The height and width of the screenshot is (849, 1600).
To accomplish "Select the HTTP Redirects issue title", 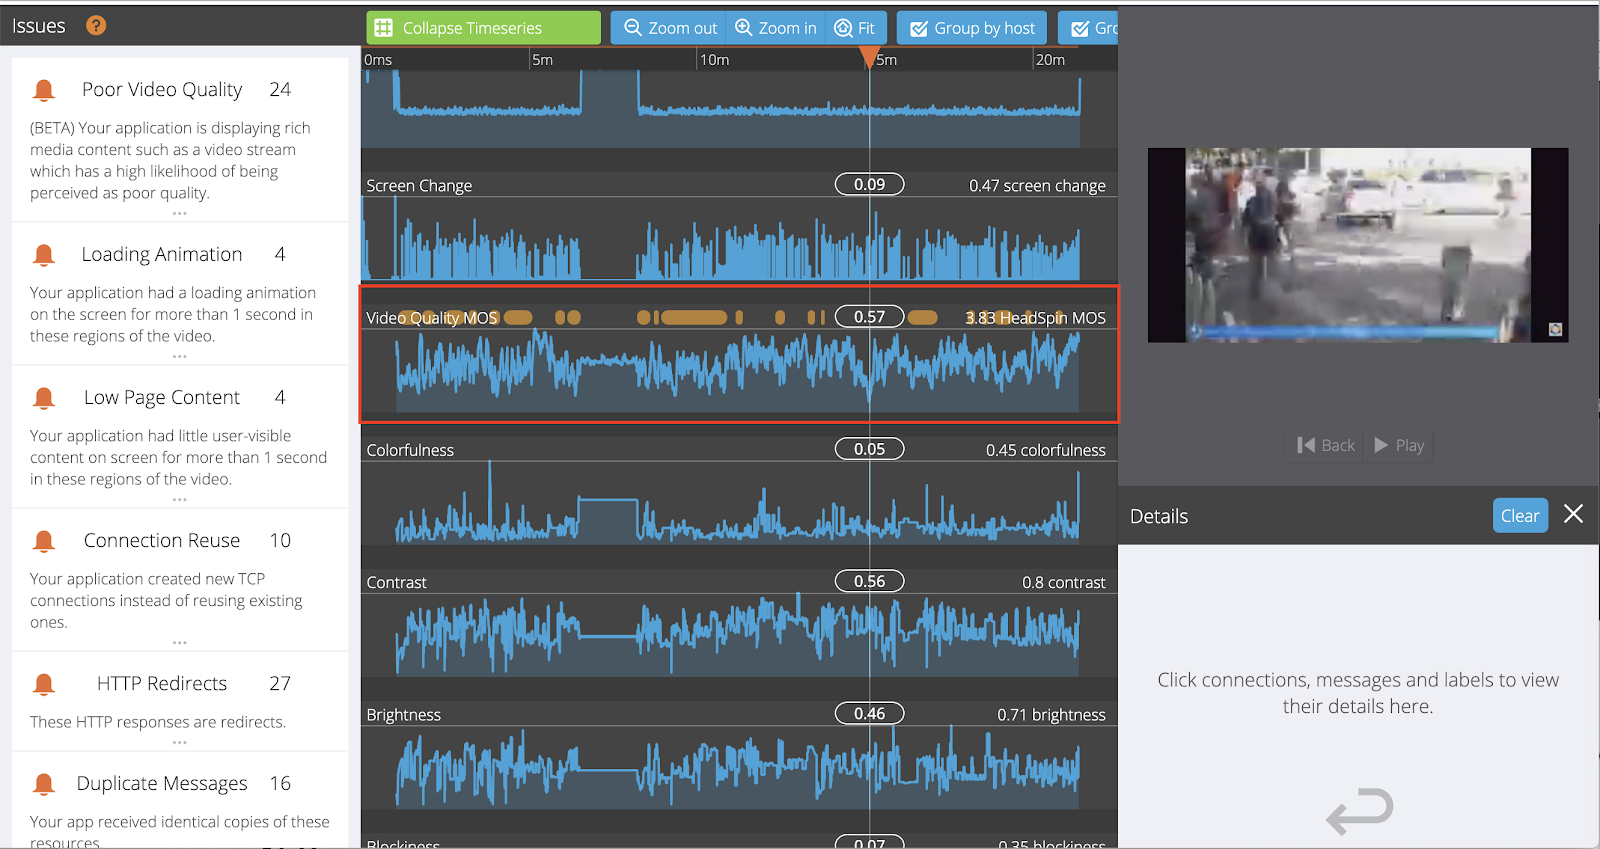I will pyautogui.click(x=162, y=684).
